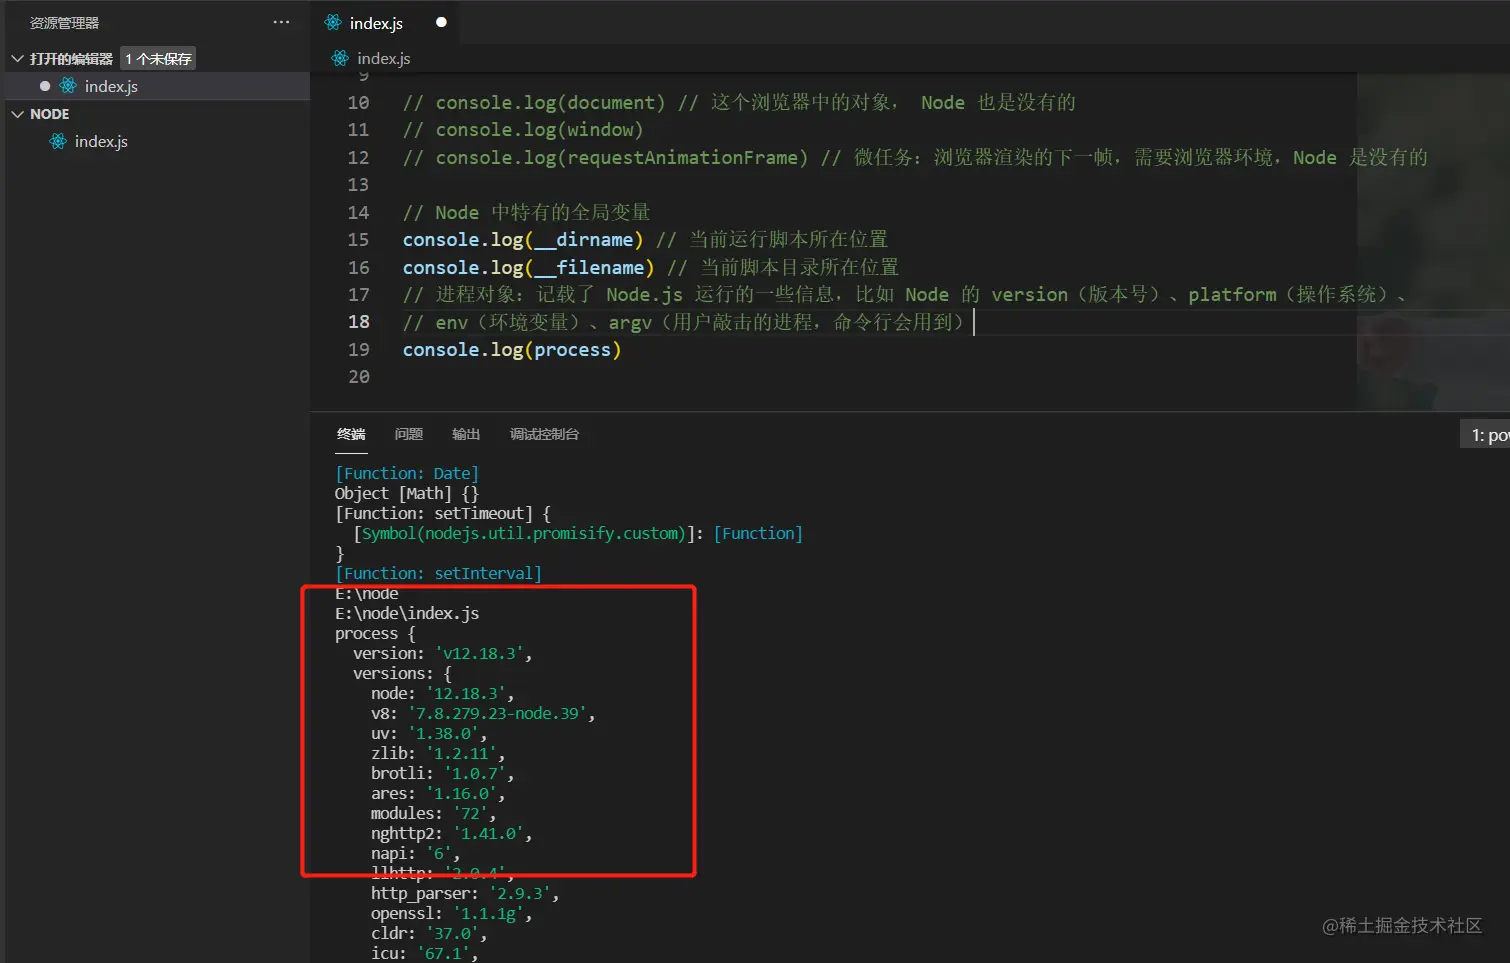
Task: Click the v8 '7.8.279.23-node.39' terminal line
Action: click(483, 713)
